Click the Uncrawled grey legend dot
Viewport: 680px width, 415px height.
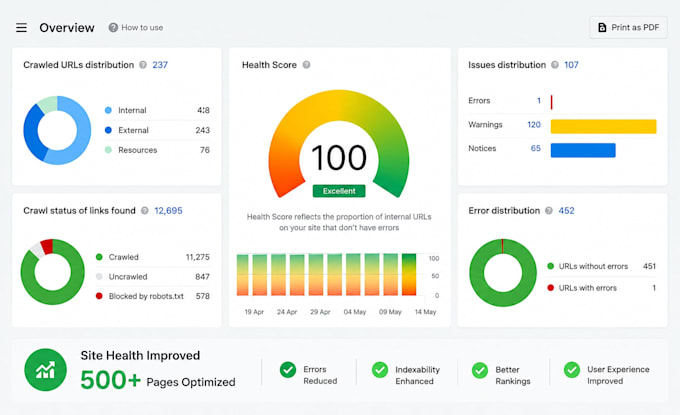point(99,277)
